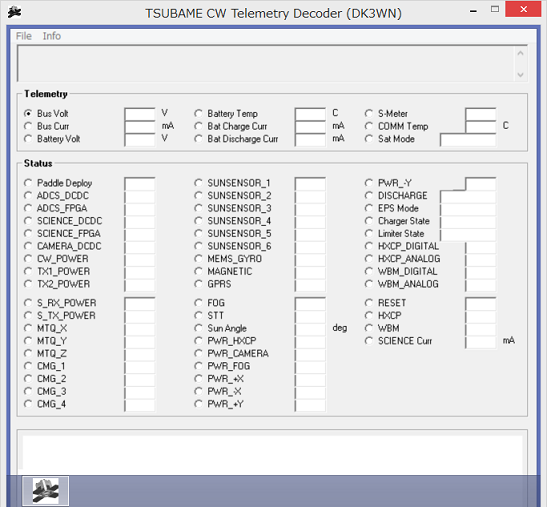Screen dimensions: 547x507
Task: Open the Info menu
Action: 52,36
